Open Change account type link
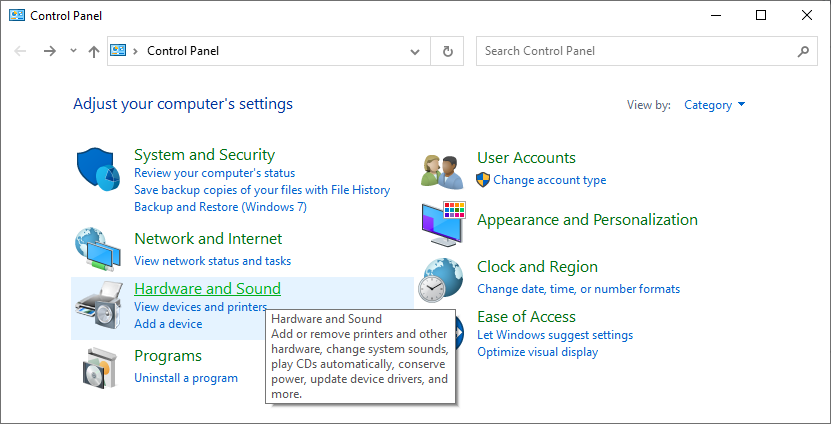831x424 pixels. click(549, 180)
